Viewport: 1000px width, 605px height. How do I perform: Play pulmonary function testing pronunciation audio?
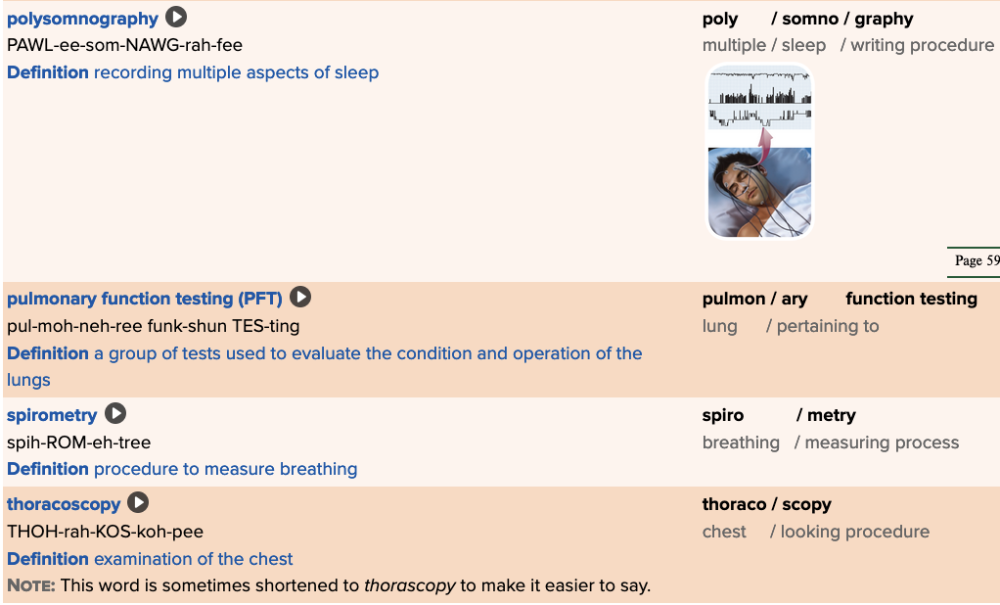pos(300,297)
